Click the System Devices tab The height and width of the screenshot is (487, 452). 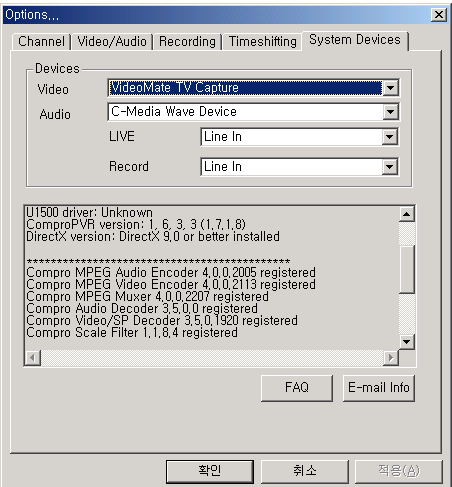[355, 40]
